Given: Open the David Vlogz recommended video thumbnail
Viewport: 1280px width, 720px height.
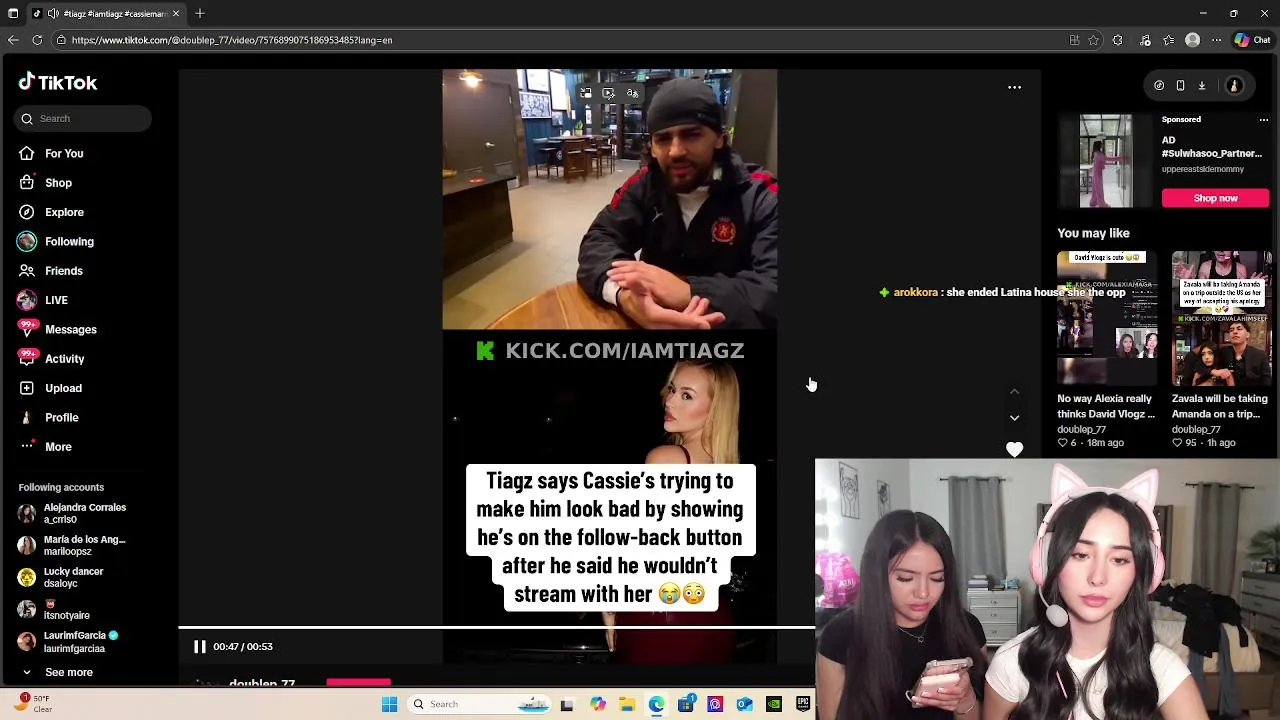Looking at the screenshot, I should pyautogui.click(x=1107, y=319).
